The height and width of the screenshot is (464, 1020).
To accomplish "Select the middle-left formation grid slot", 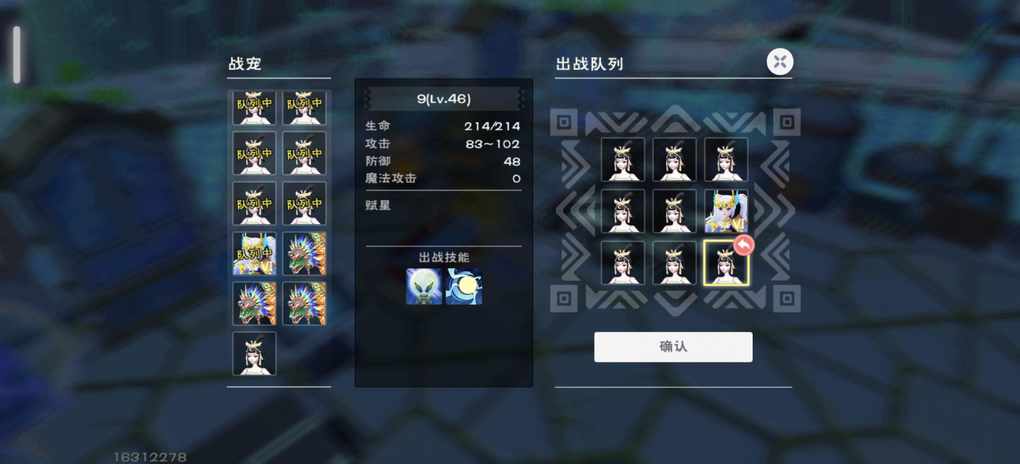I will 623,212.
